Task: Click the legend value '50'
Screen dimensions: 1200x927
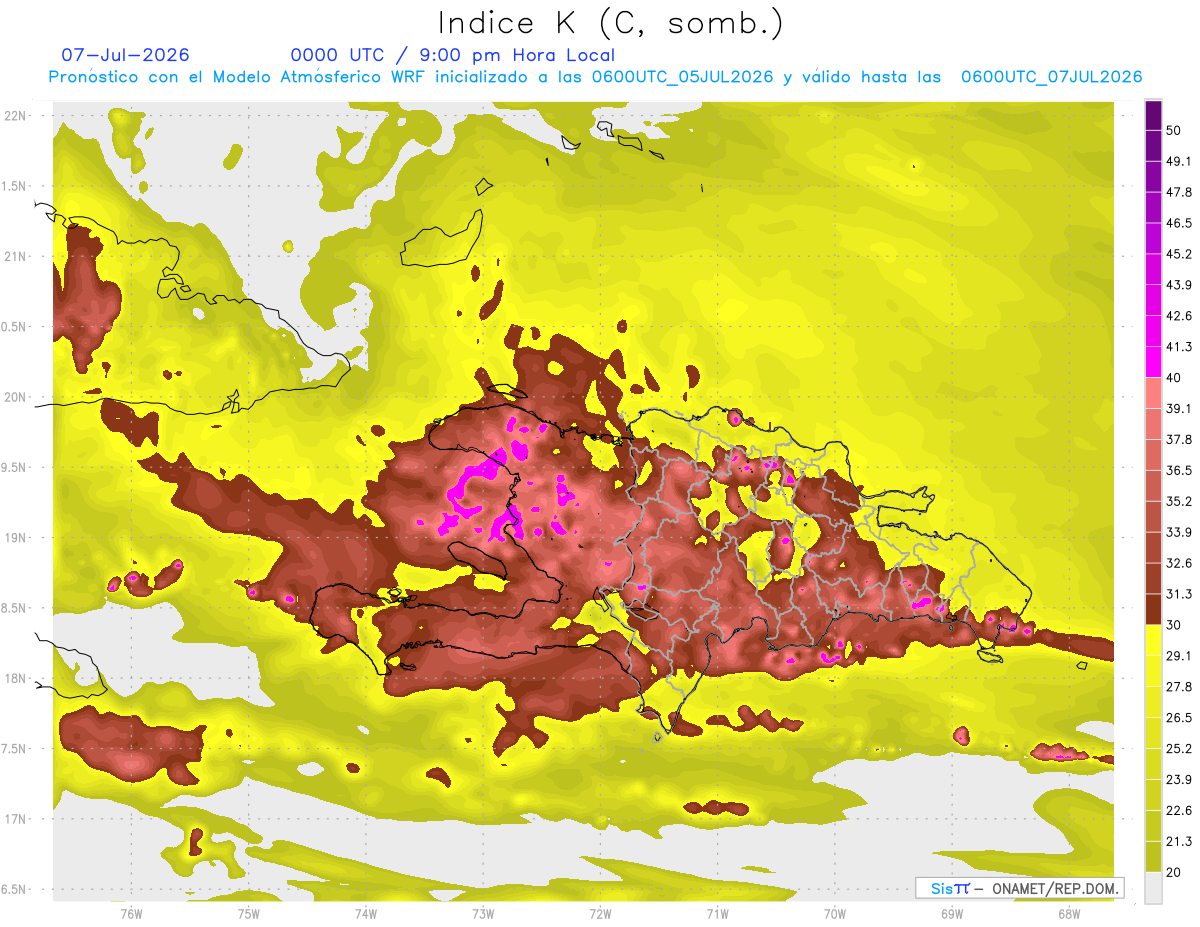Action: (1175, 131)
